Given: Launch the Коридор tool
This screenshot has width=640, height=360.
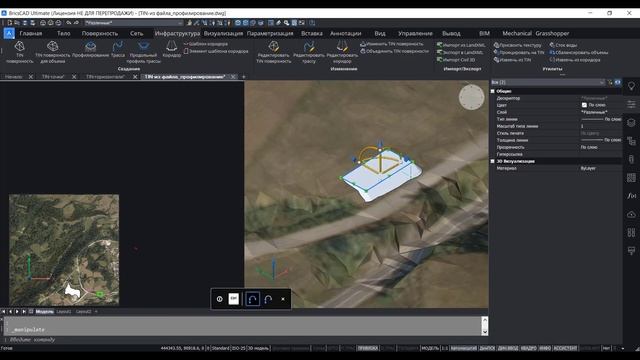Looking at the screenshot, I should pyautogui.click(x=171, y=49).
